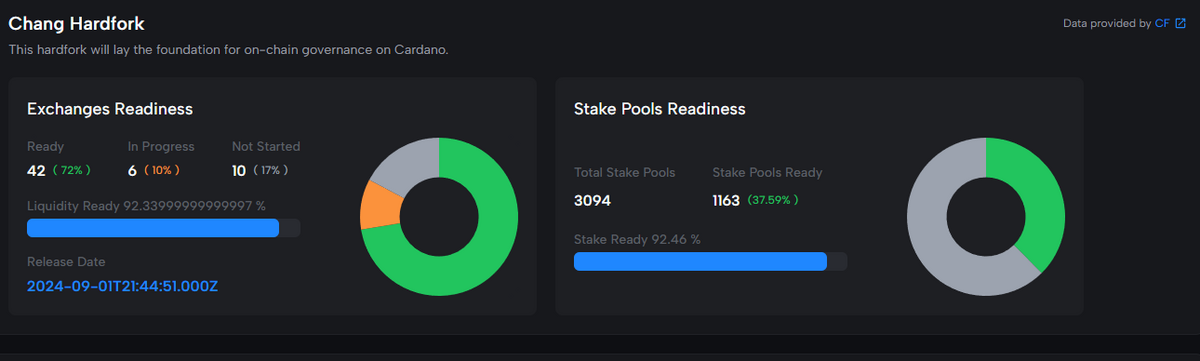The width and height of the screenshot is (1200, 361).
Task: Click the ( 72% ) ready percentage
Action: (x=71, y=171)
